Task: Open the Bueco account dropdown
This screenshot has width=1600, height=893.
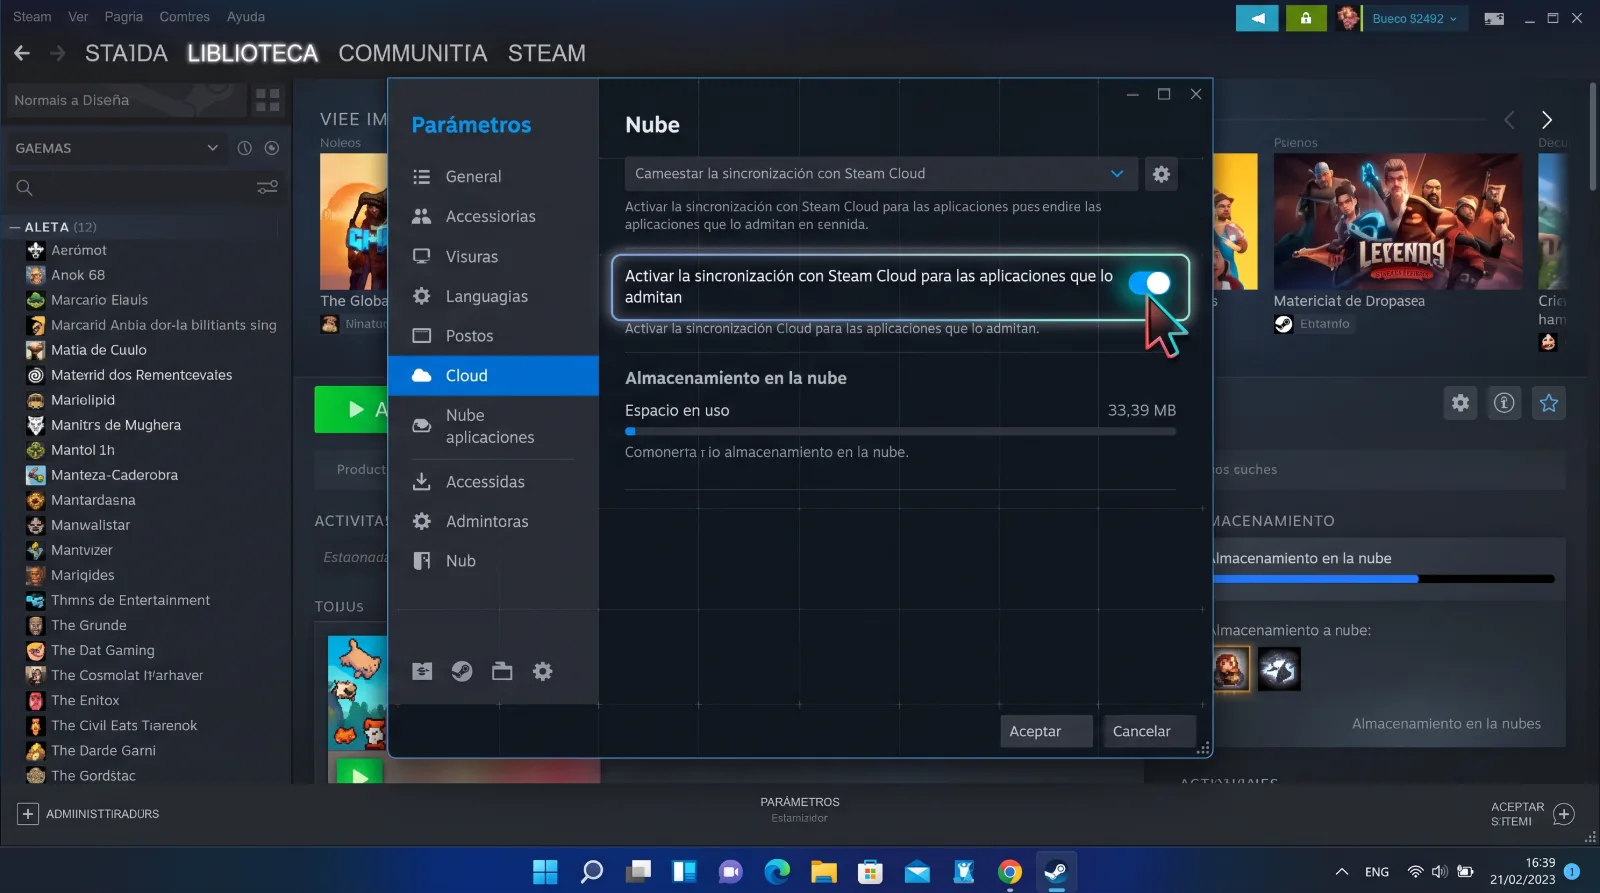Action: [1413, 18]
